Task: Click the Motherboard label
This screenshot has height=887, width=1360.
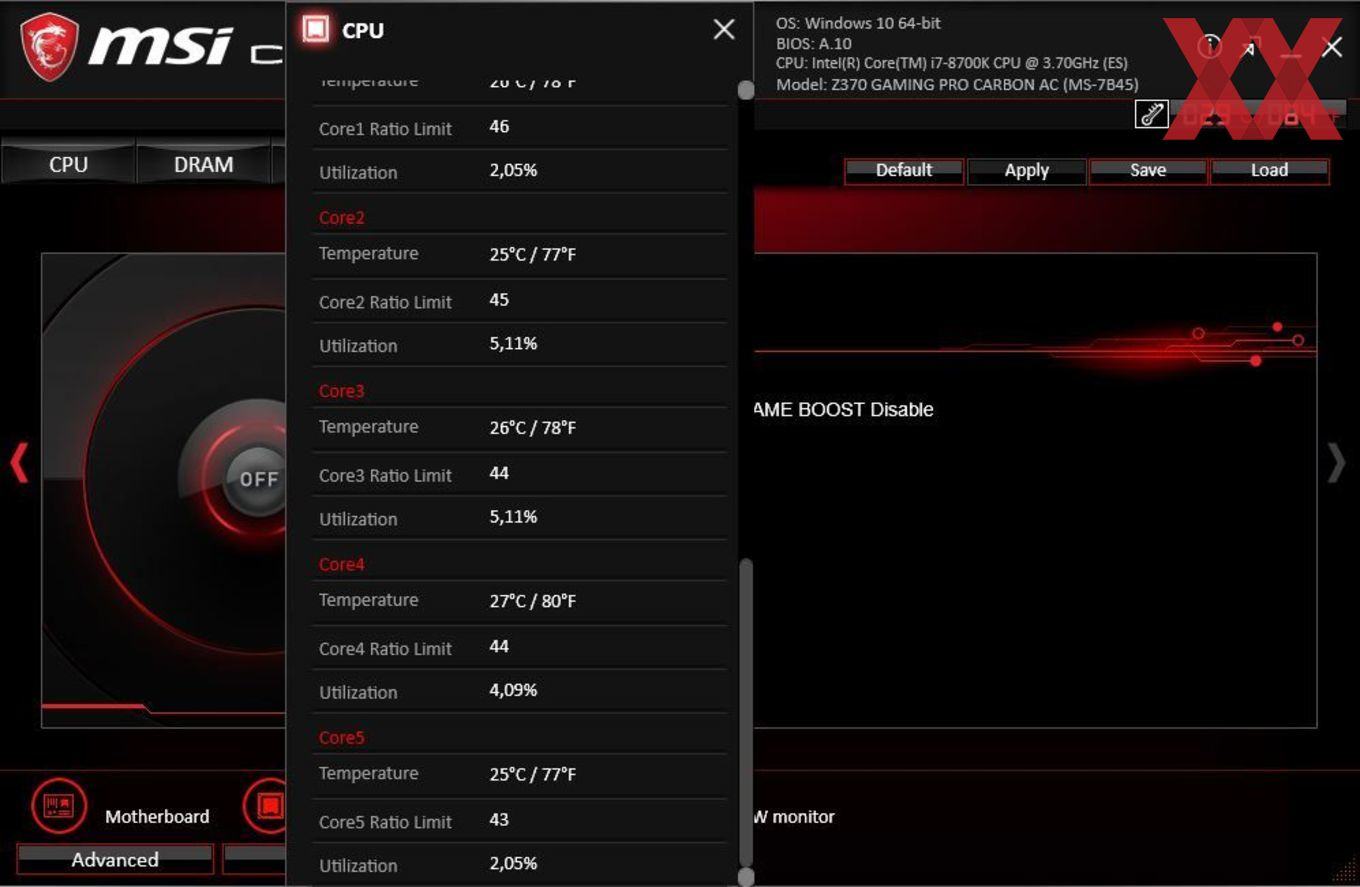Action: coord(157,817)
